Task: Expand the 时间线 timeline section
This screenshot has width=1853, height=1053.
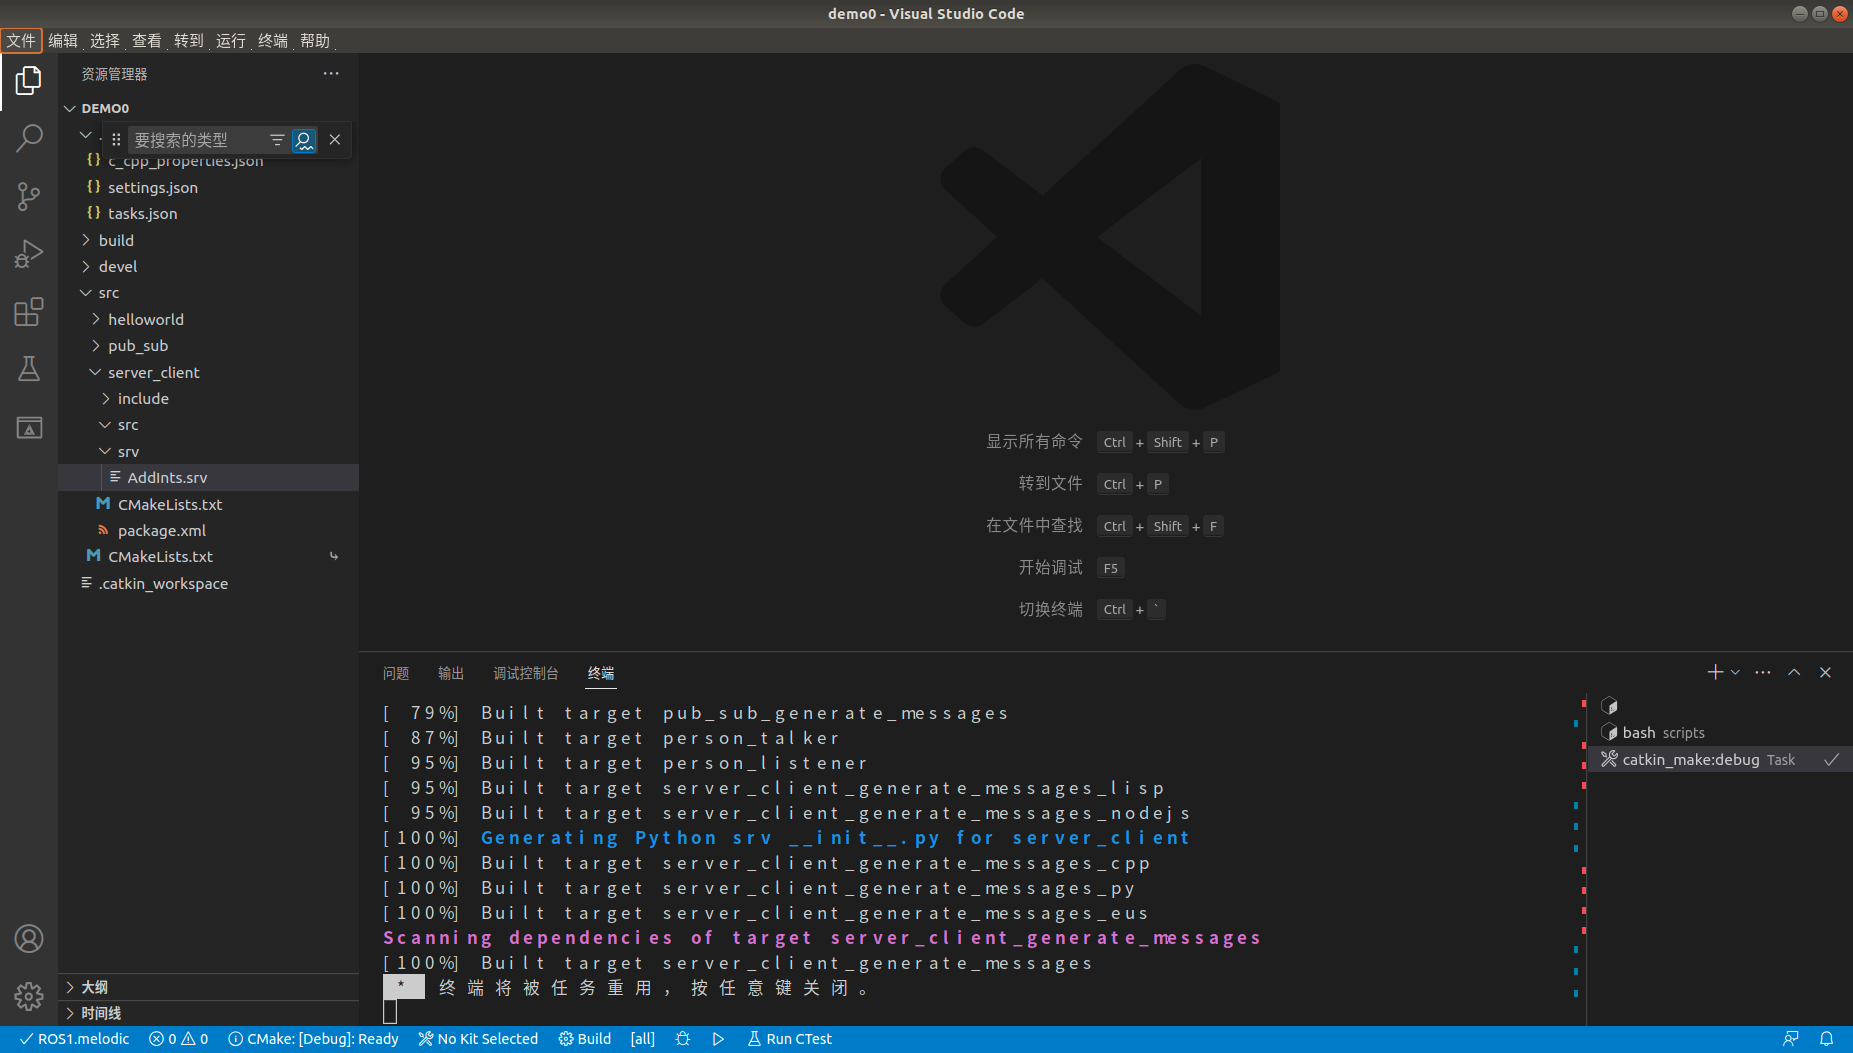Action: 208,1013
